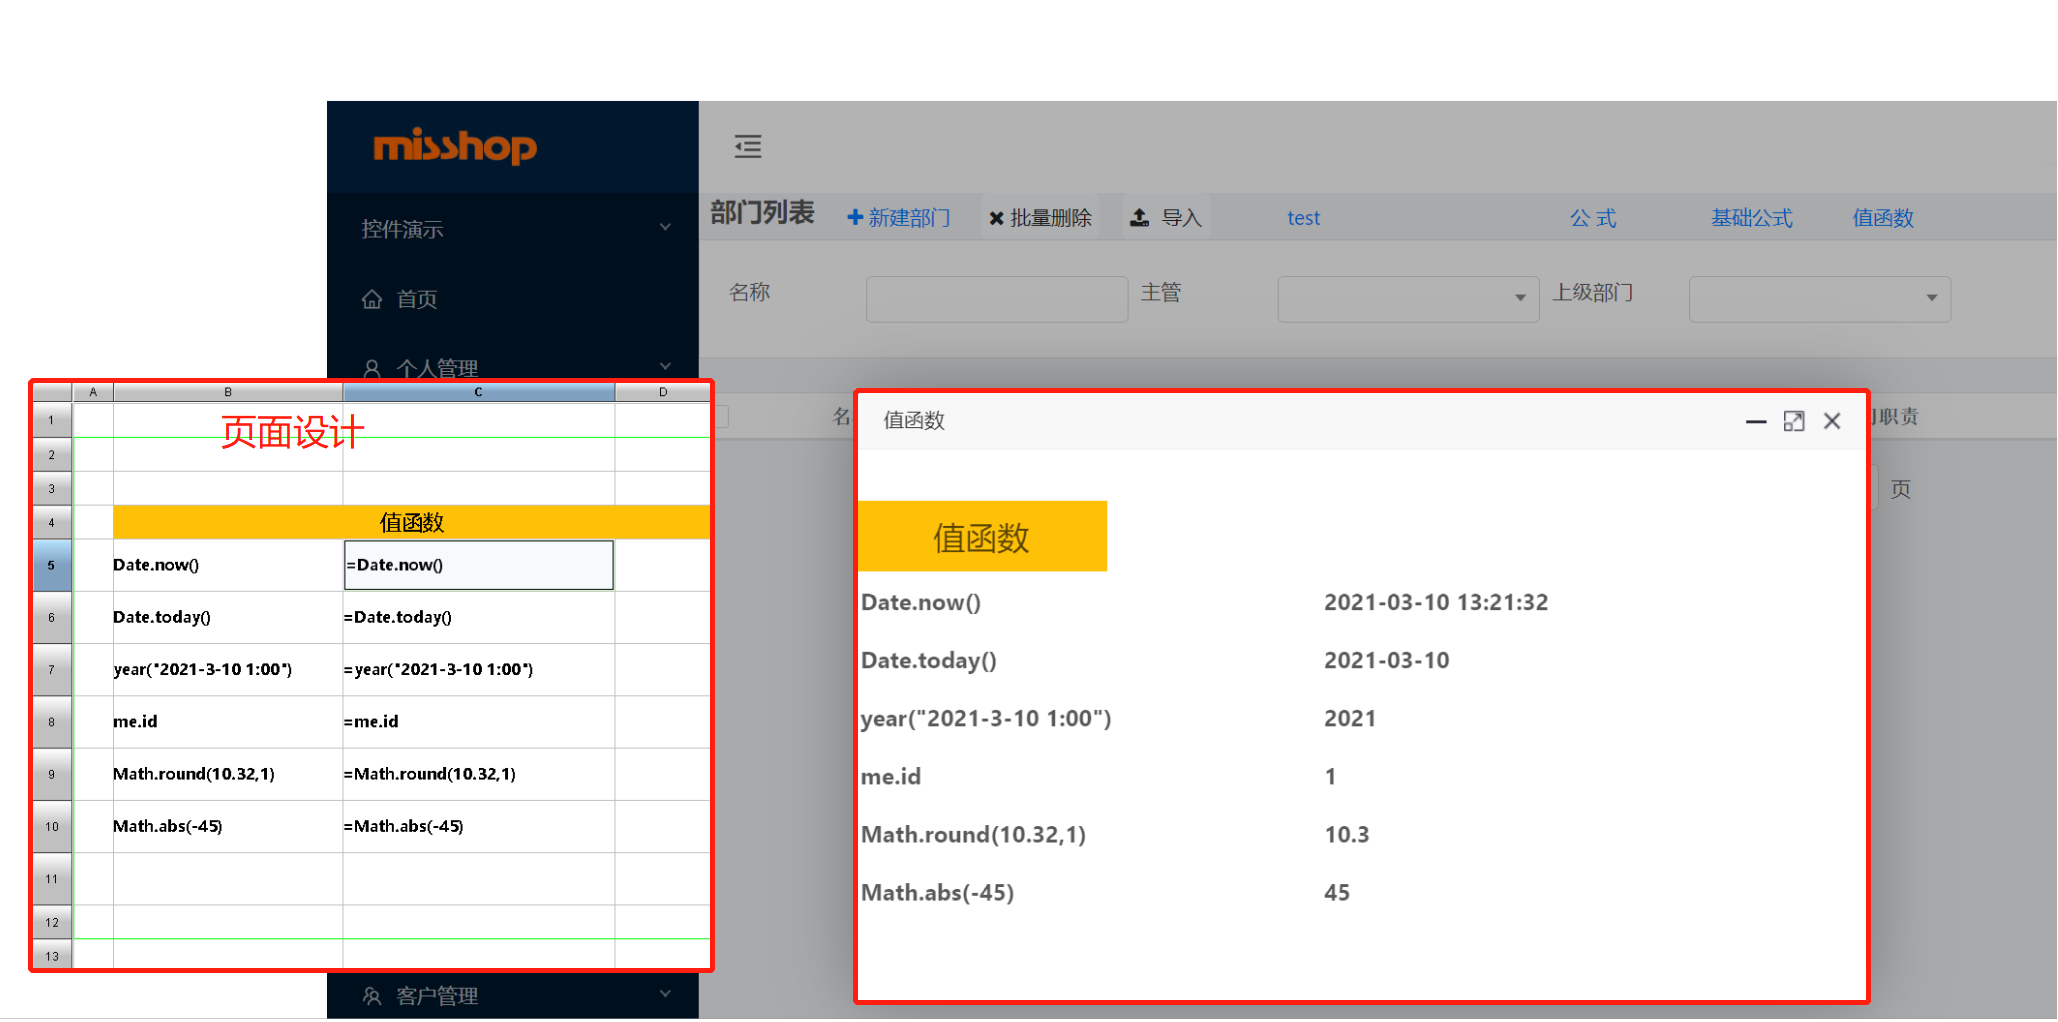
Task: Open the 上级部门 dropdown
Action: [1819, 299]
